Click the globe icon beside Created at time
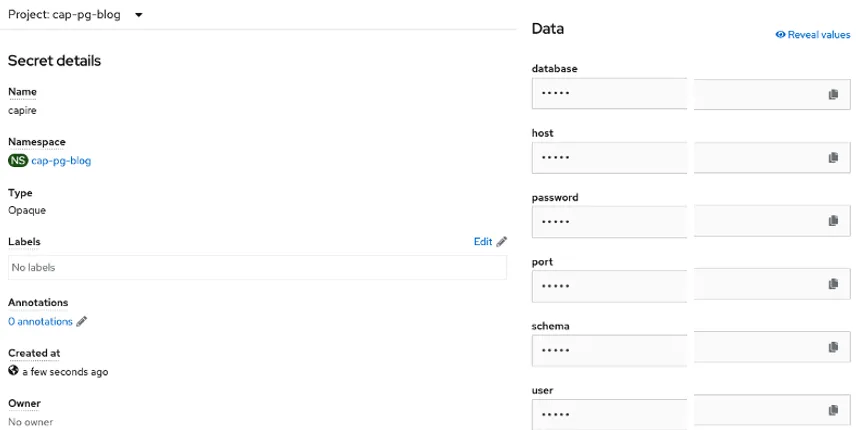This screenshot has width=858, height=430. pyautogui.click(x=14, y=371)
